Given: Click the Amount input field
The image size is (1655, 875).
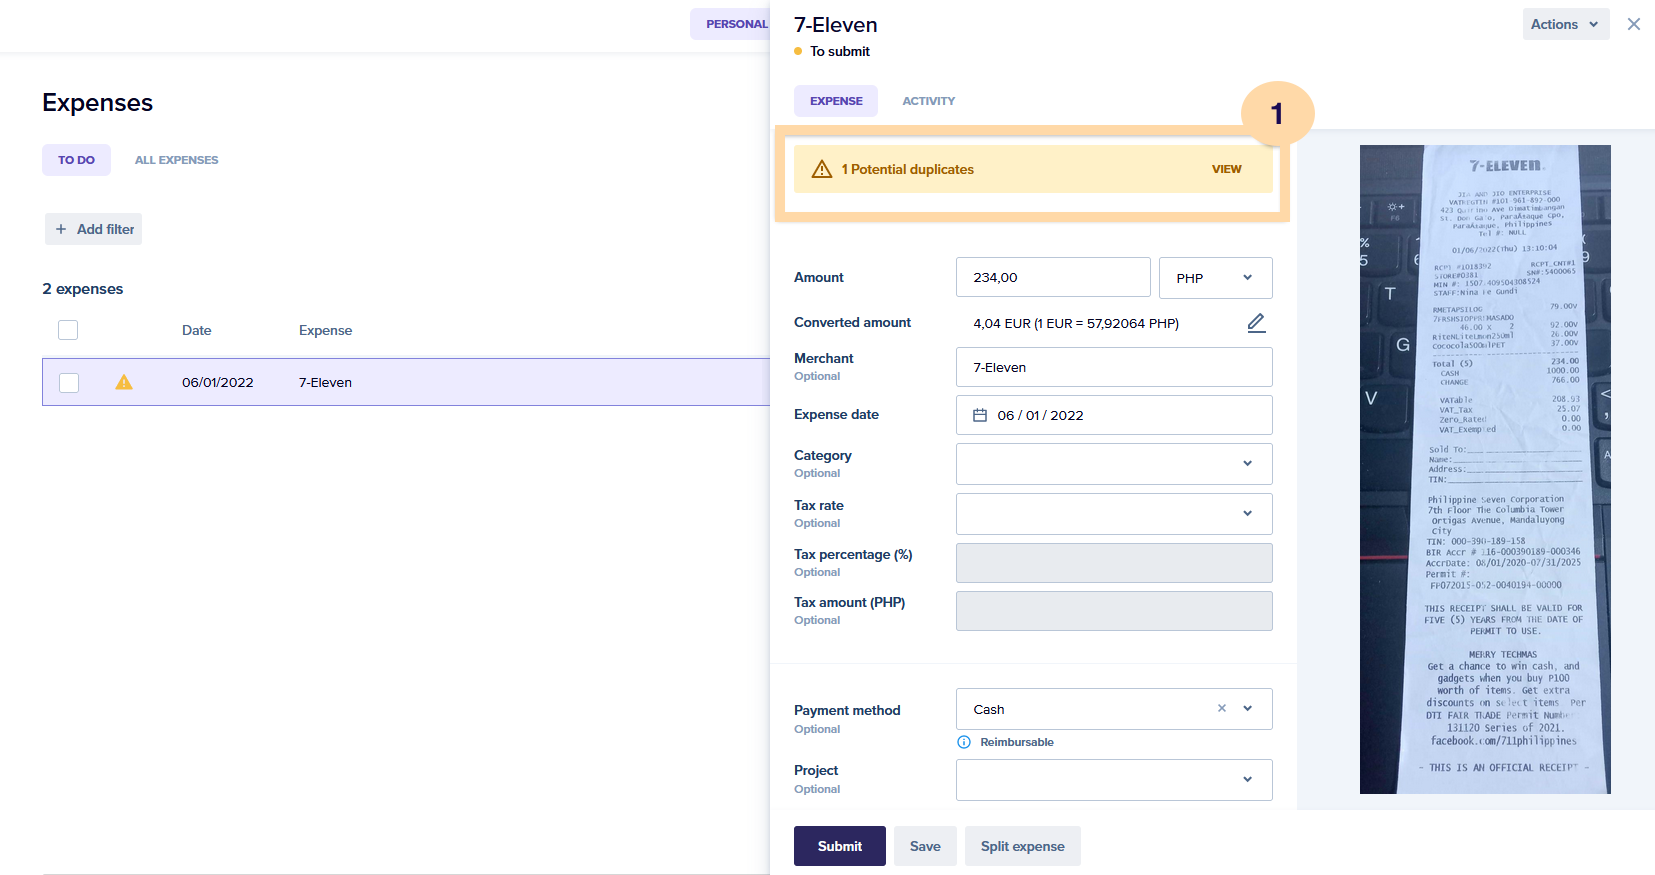Looking at the screenshot, I should pyautogui.click(x=1053, y=277).
